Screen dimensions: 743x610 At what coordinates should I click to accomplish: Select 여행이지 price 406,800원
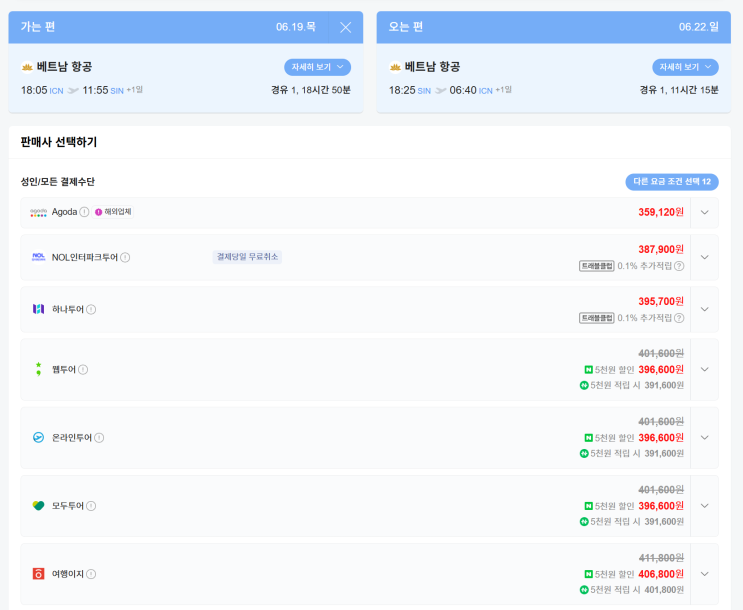pos(661,574)
